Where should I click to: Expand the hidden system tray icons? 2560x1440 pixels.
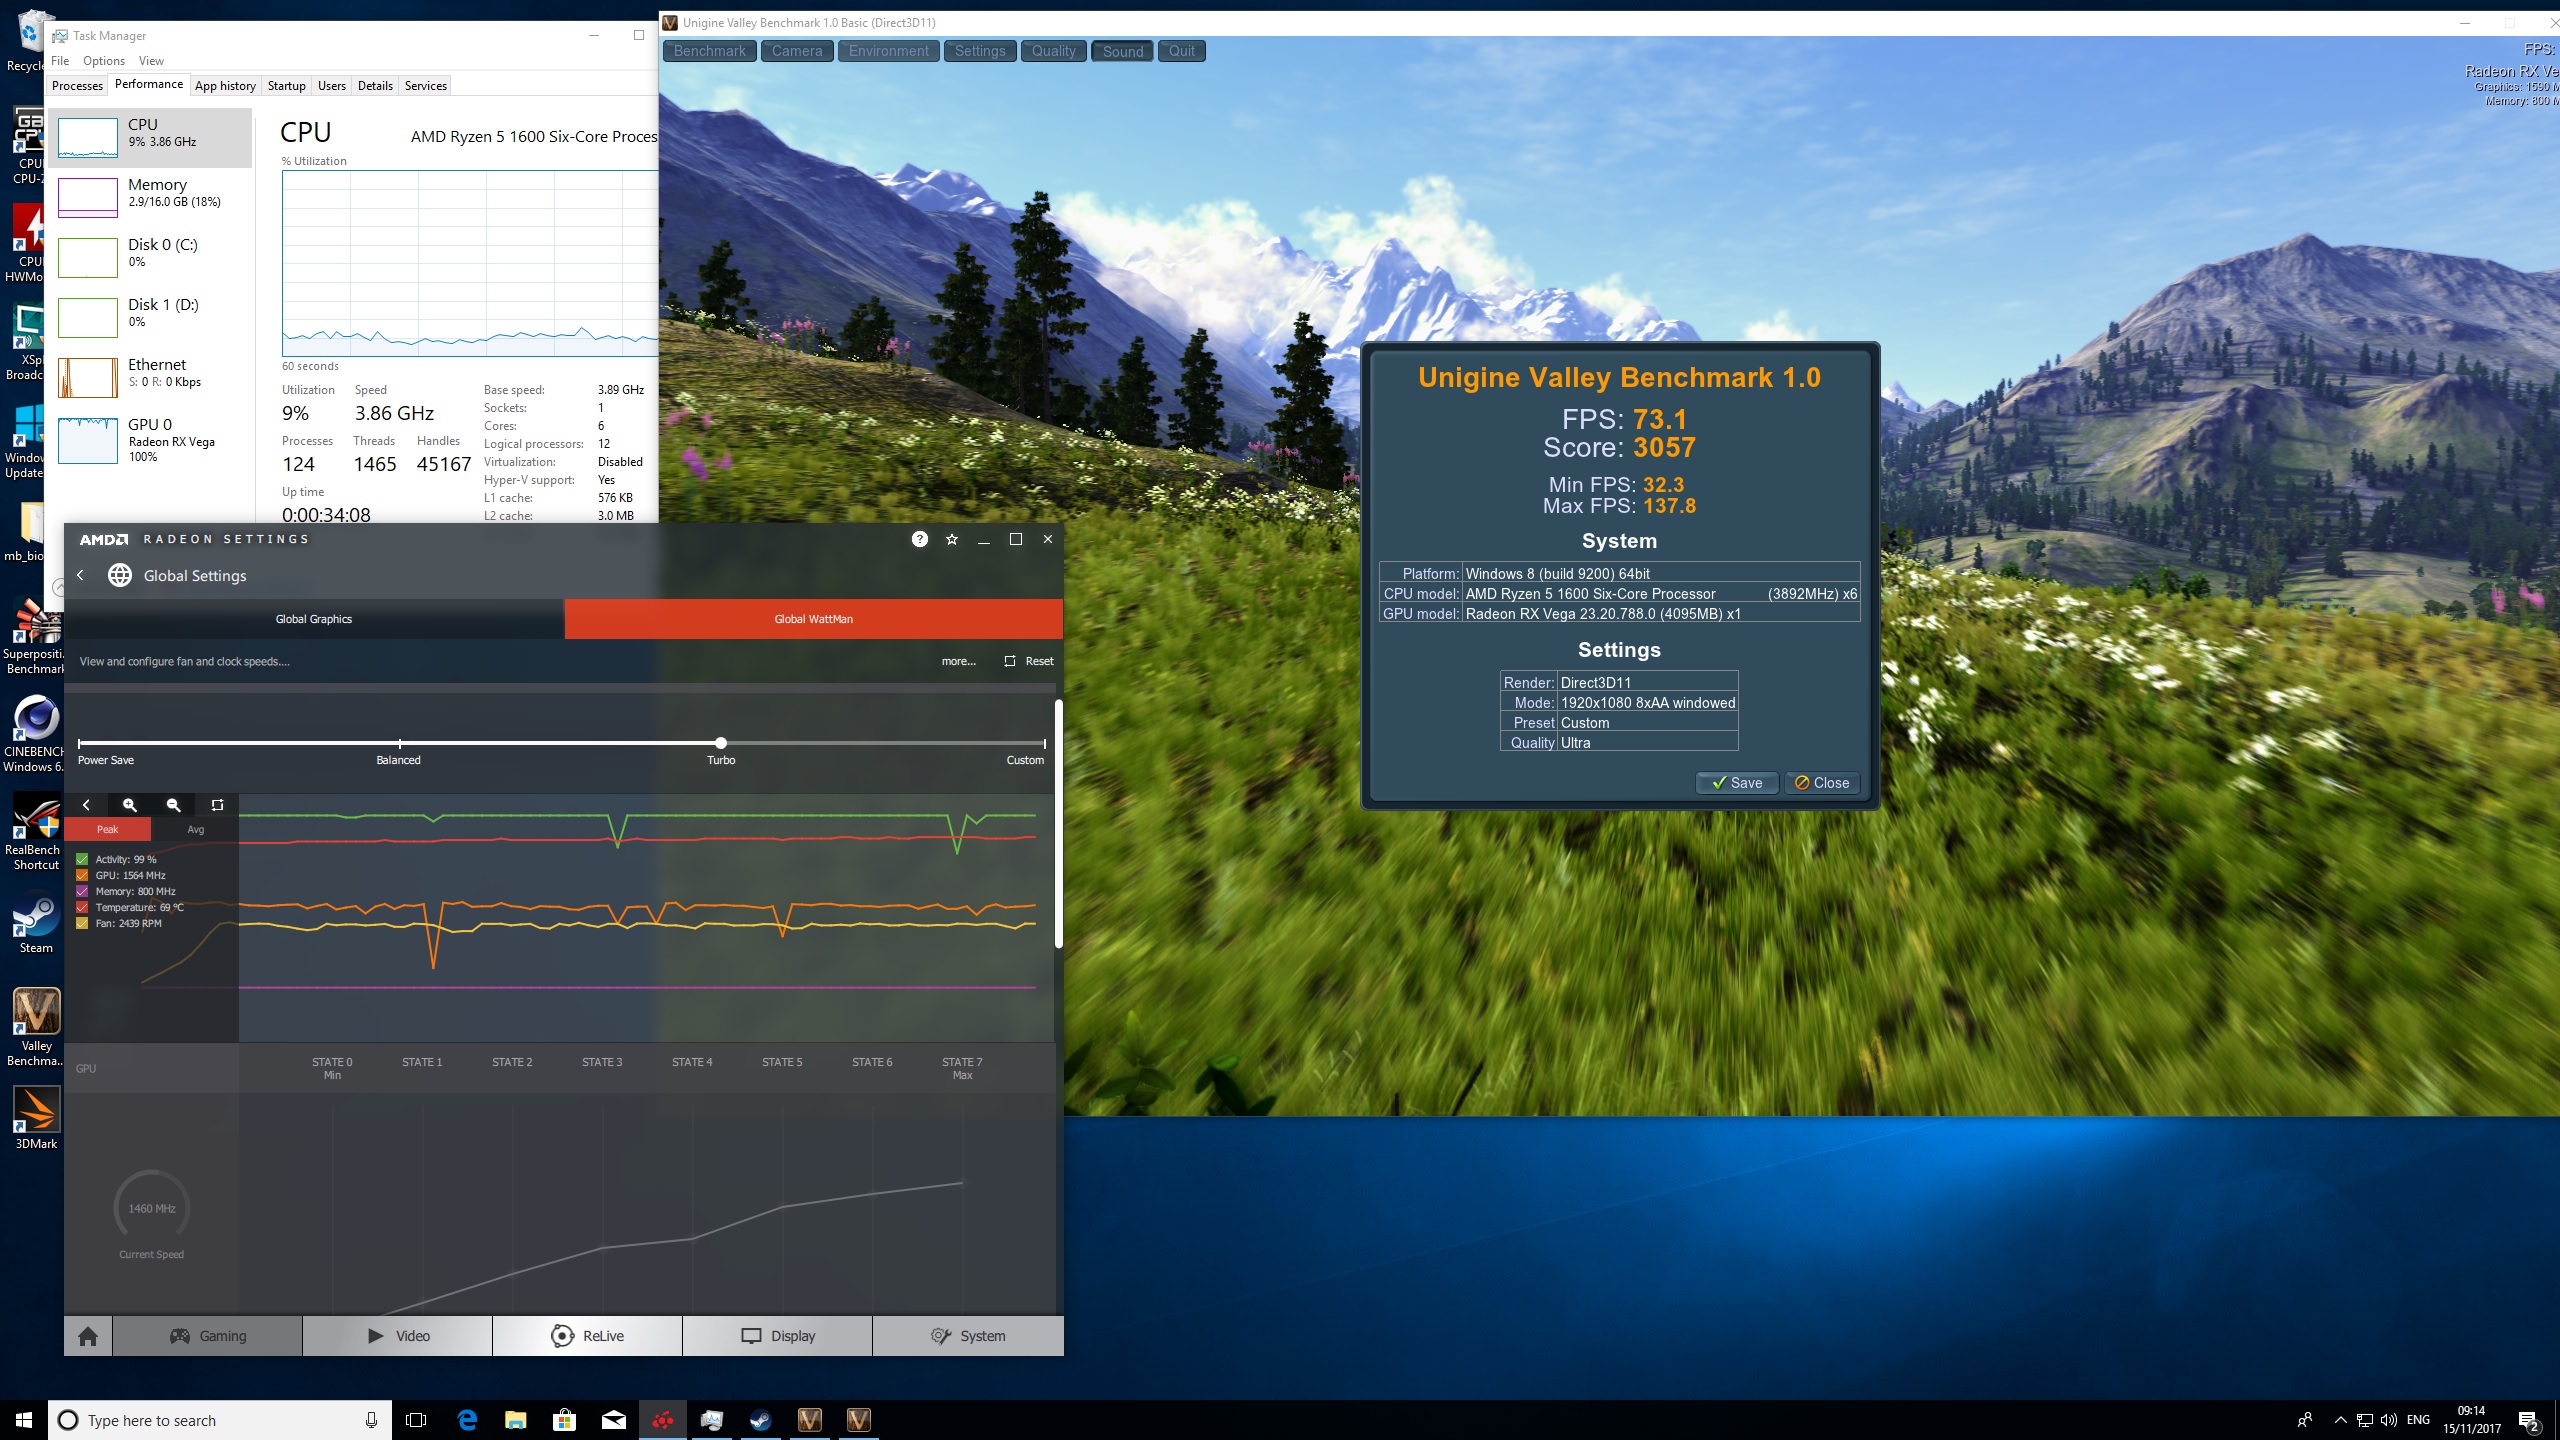click(x=2340, y=1420)
